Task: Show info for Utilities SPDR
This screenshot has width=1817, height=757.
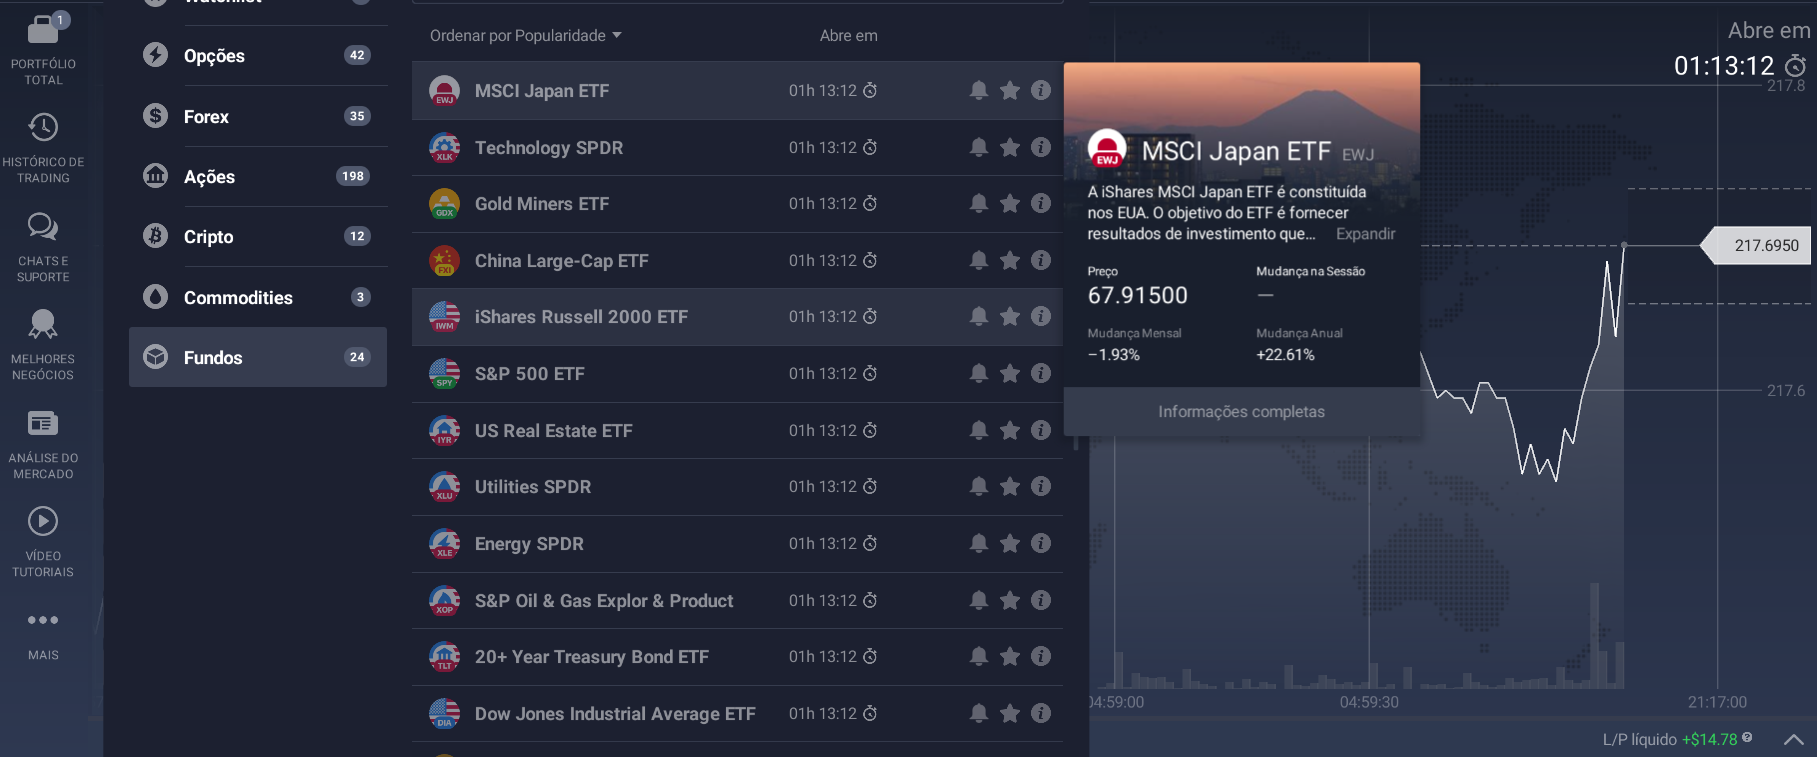Action: (x=1041, y=486)
